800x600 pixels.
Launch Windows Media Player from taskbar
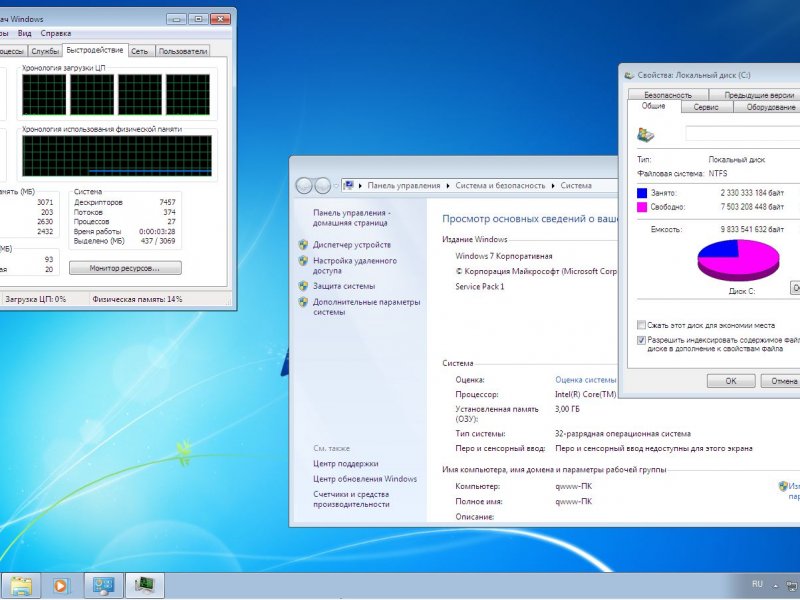click(61, 586)
